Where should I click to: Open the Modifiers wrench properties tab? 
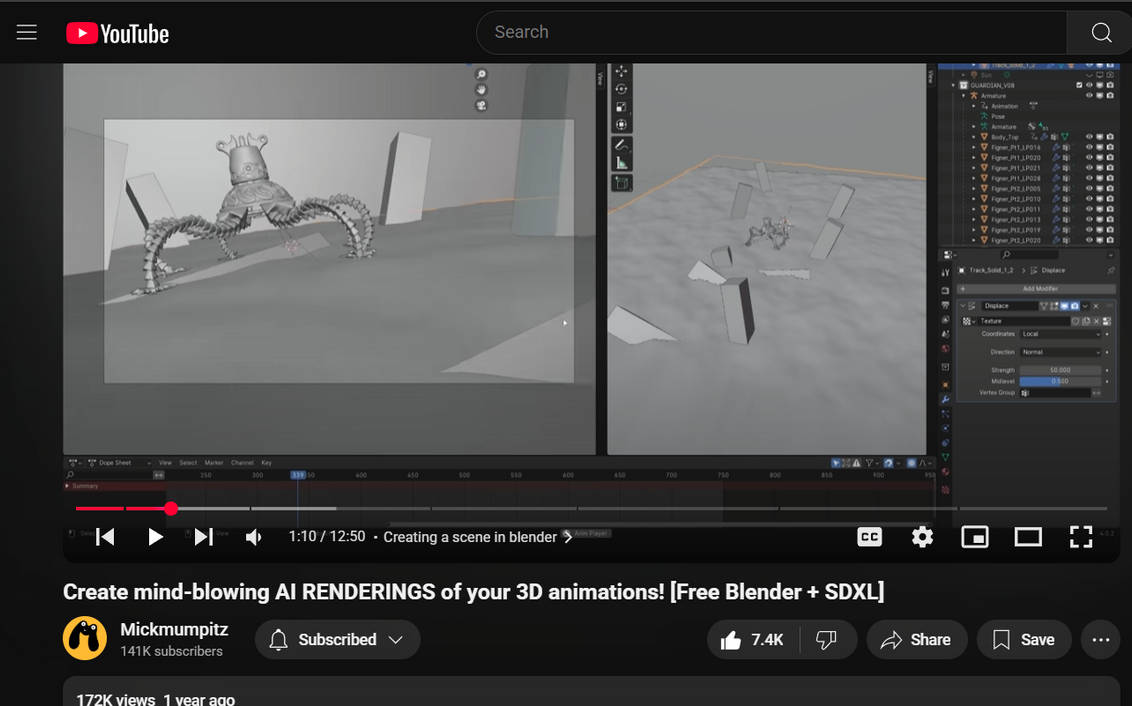click(946, 399)
